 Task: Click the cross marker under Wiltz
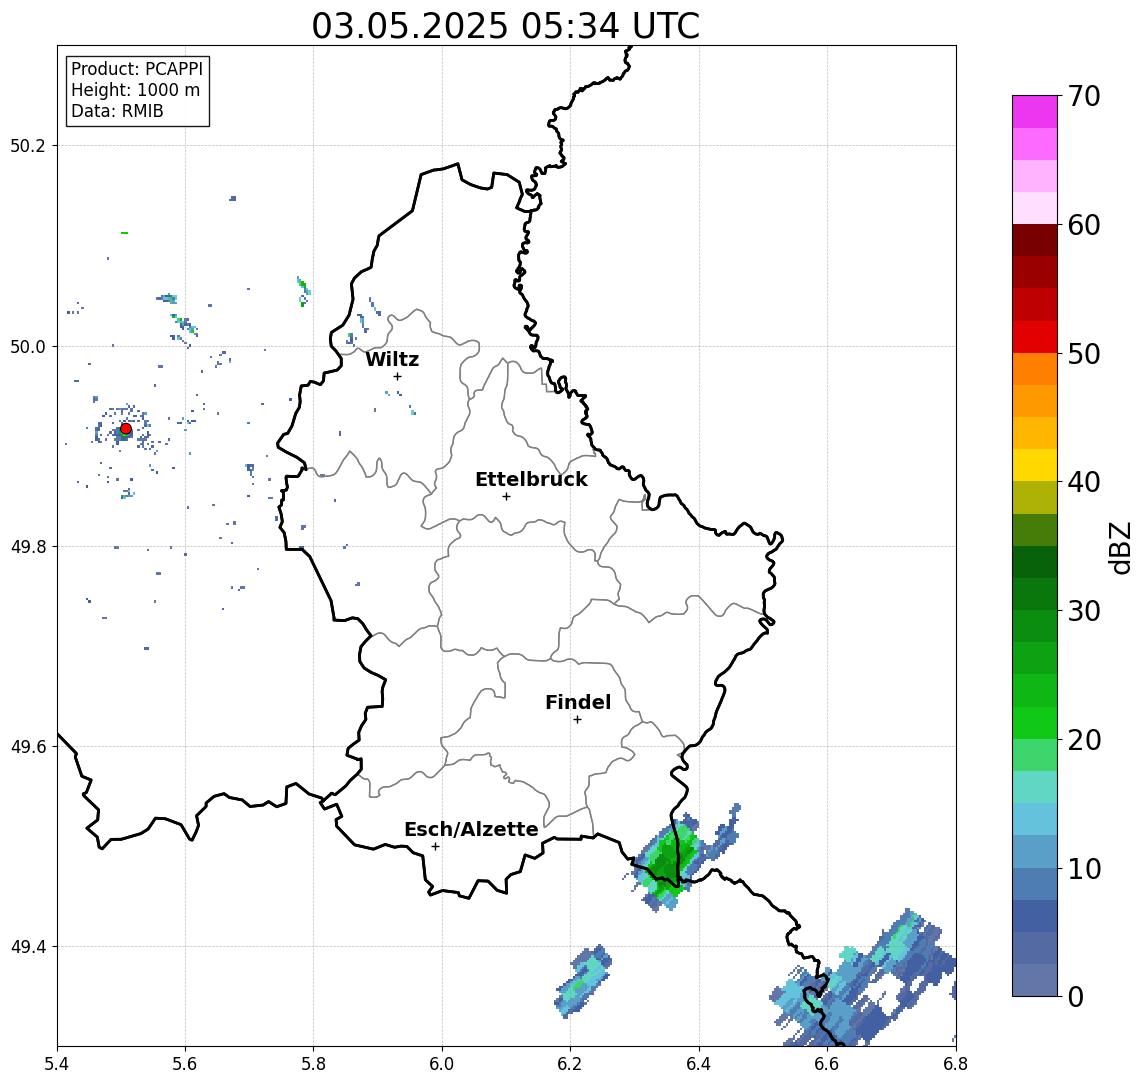[x=397, y=376]
